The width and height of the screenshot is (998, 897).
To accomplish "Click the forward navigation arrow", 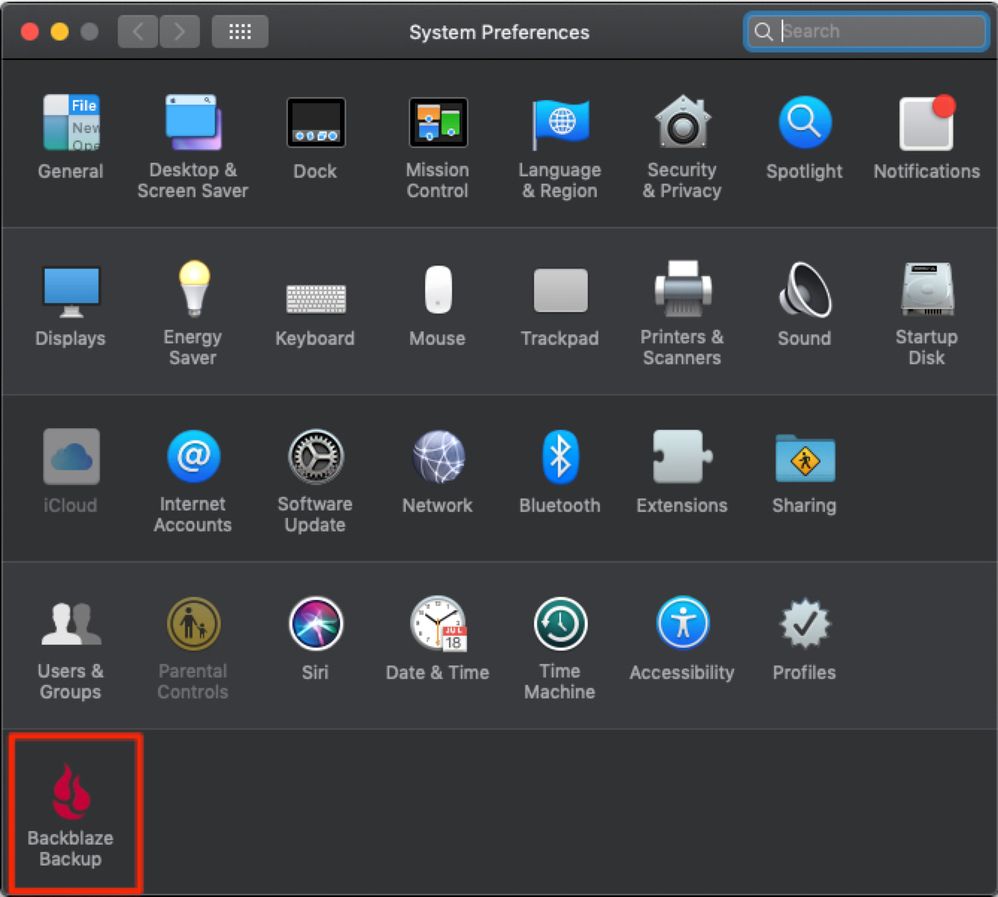I will point(180,32).
